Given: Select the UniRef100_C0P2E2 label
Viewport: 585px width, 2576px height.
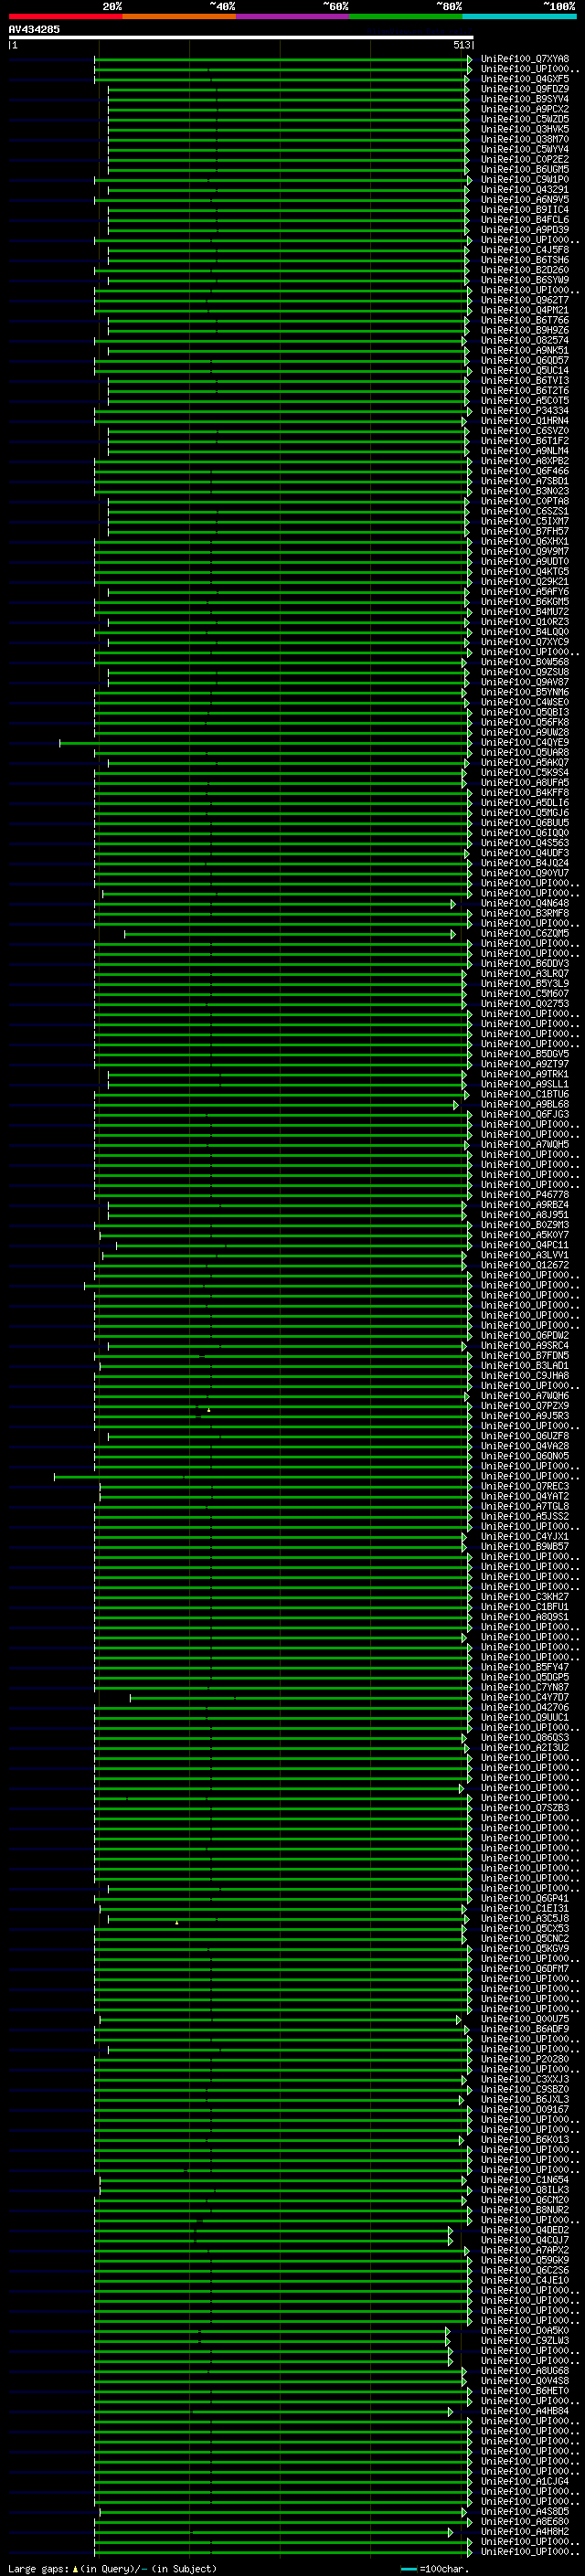Looking at the screenshot, I should pos(525,159).
